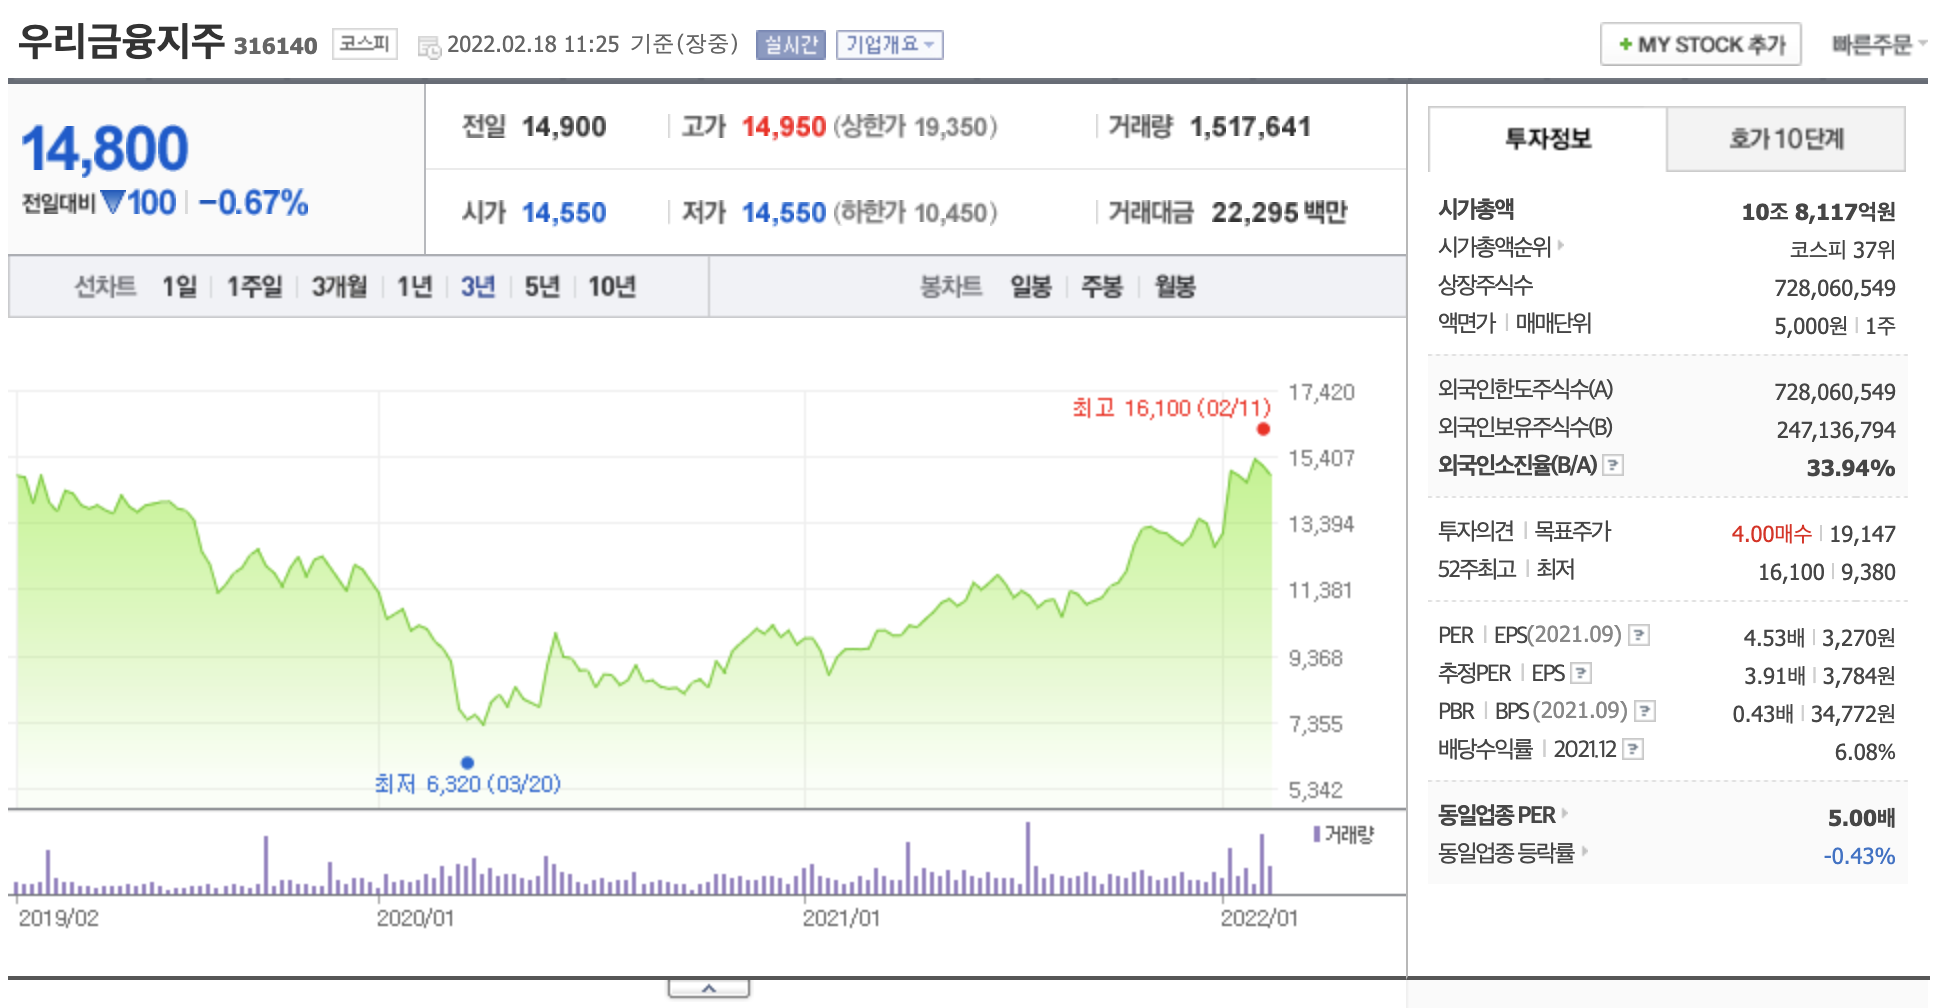Open help icon next to 외국인소진율(B/A)
This screenshot has height=1008, width=1938.
(1613, 465)
